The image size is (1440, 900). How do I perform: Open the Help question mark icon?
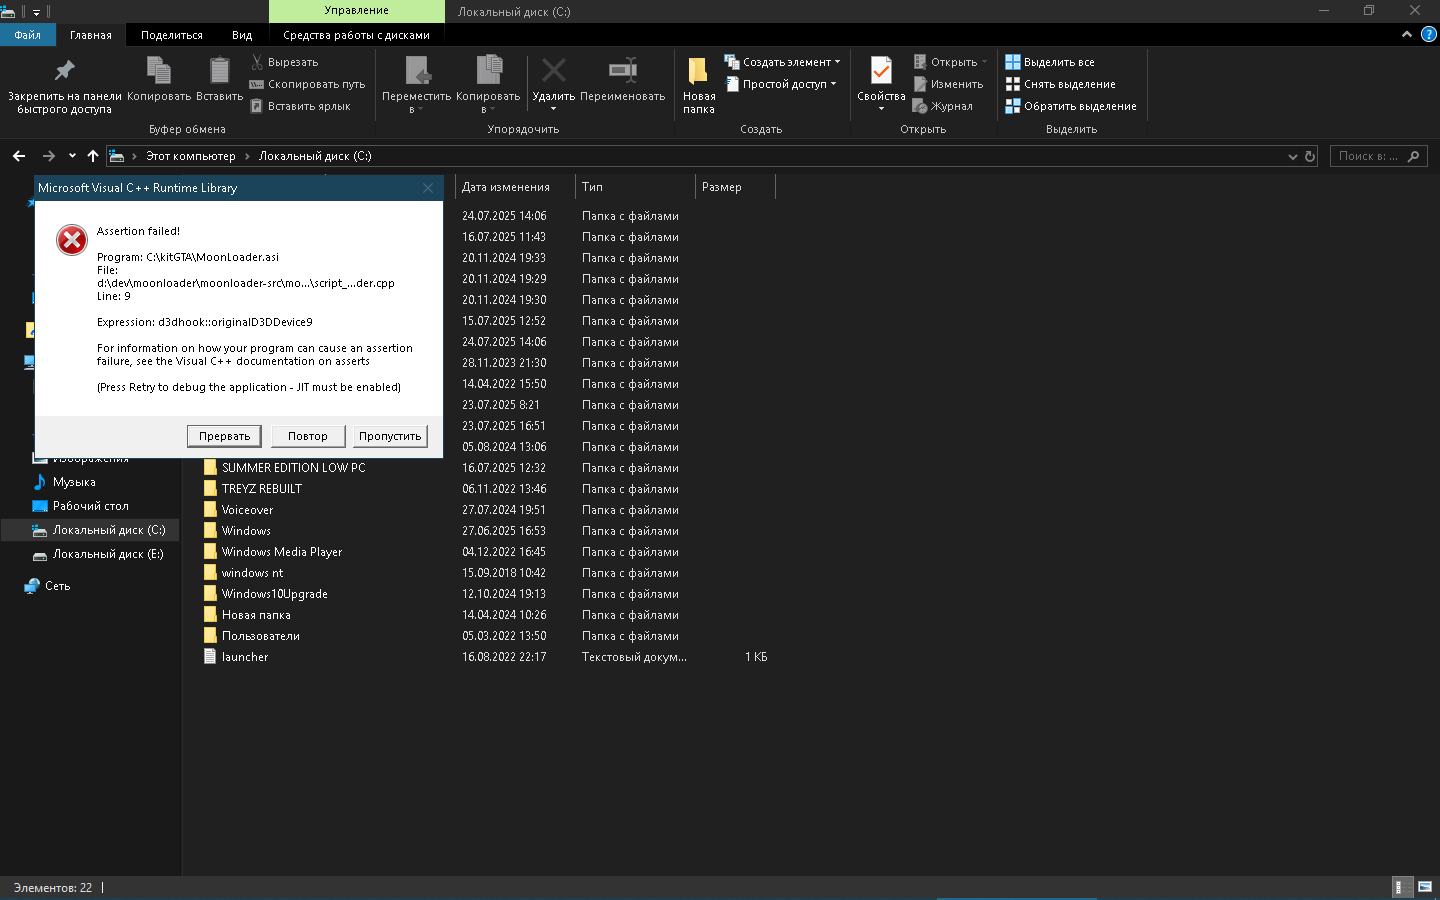coord(1429,34)
